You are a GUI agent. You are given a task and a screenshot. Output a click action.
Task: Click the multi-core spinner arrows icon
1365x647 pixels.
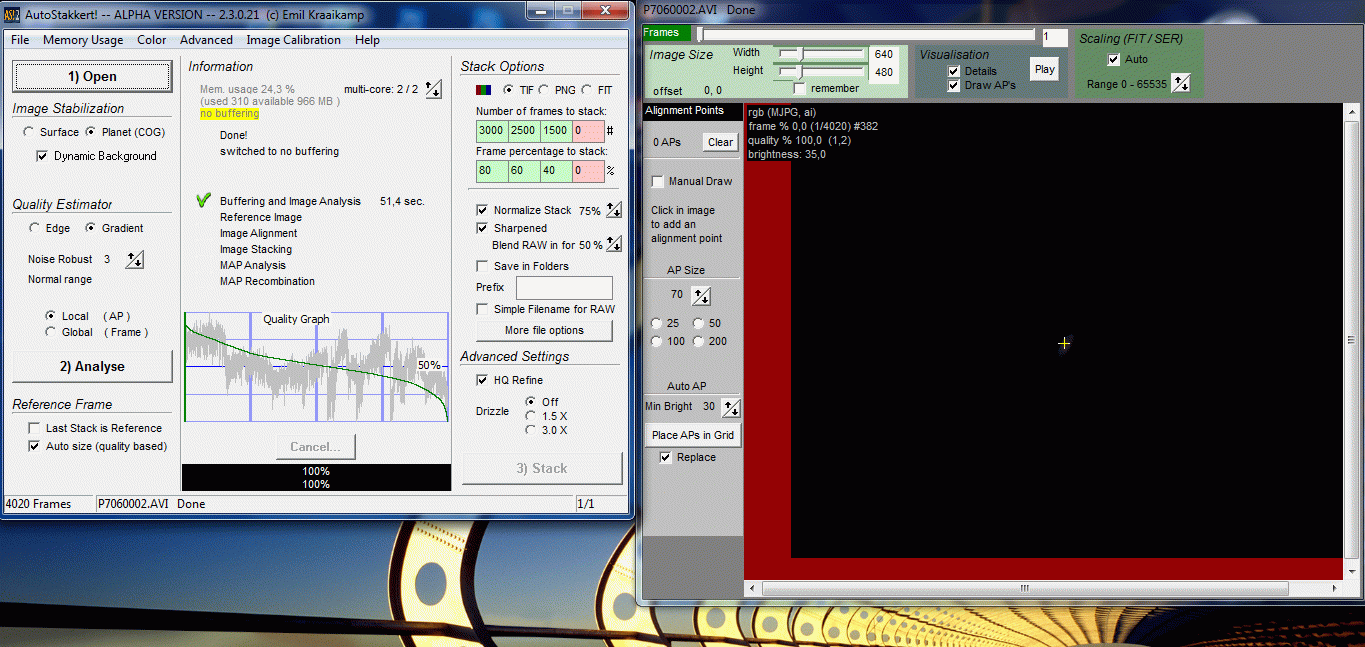[433, 89]
